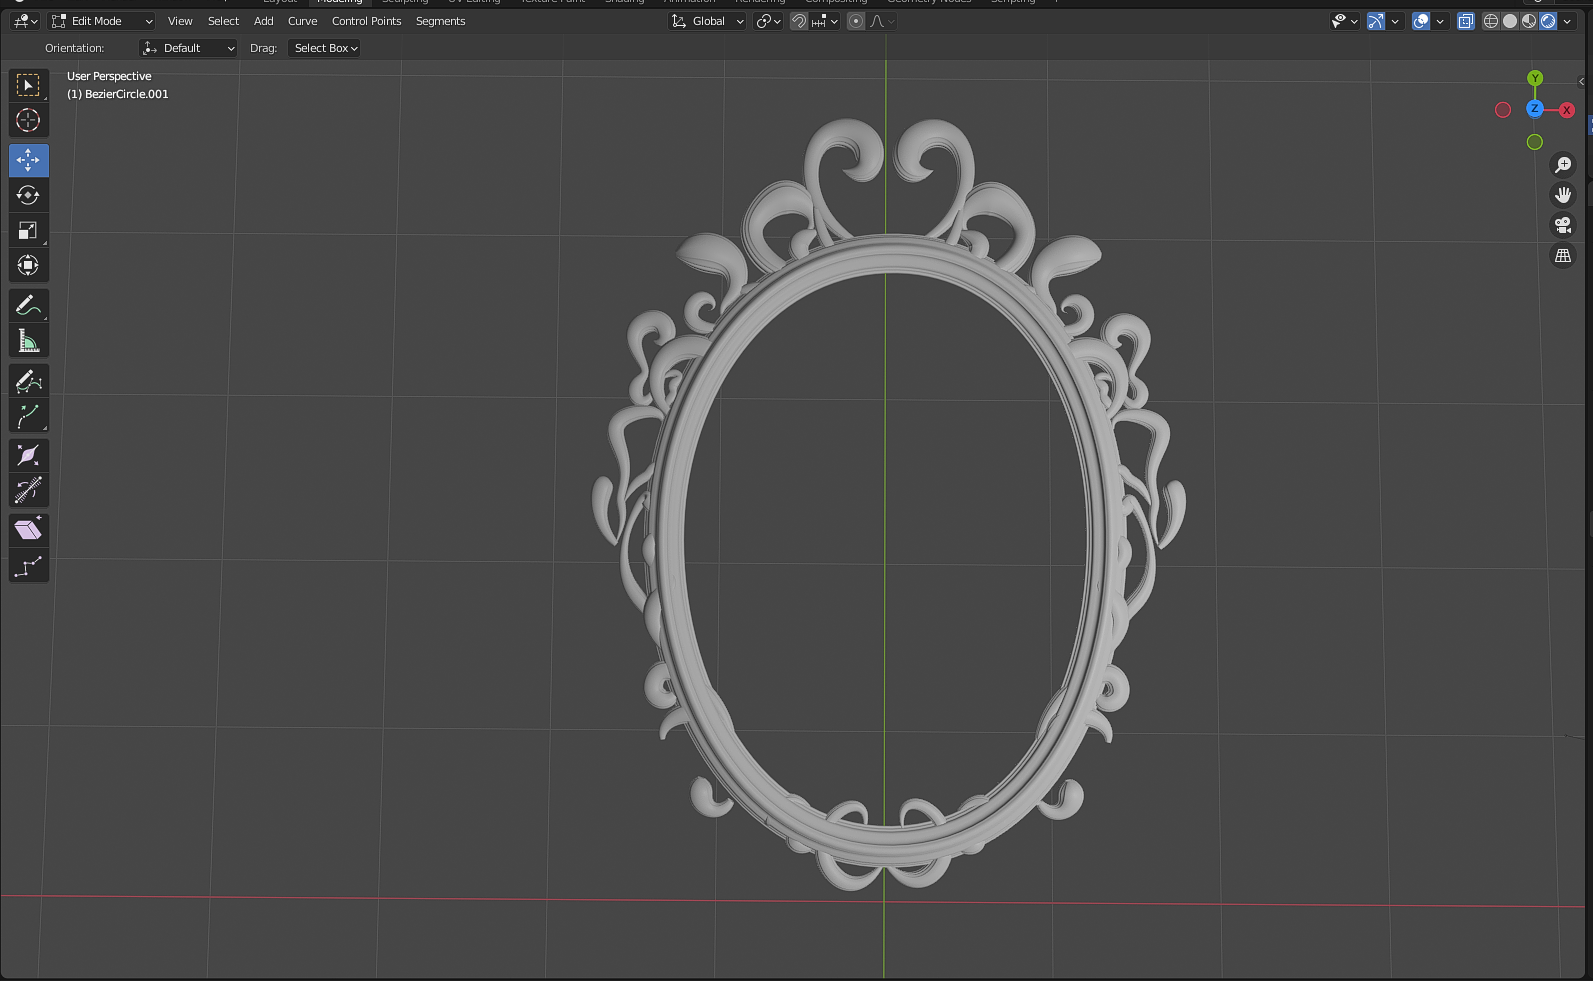Open snapping options dropdown
The height and width of the screenshot is (981, 1593).
[824, 21]
